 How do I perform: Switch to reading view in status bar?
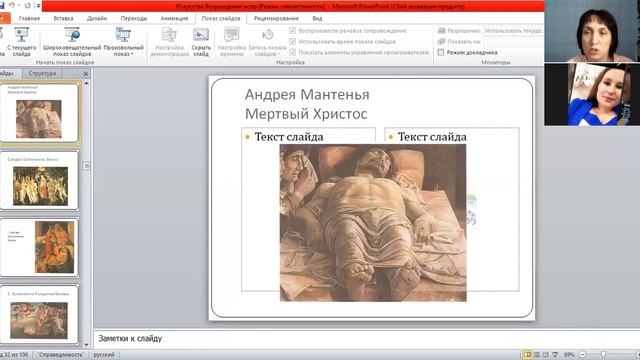click(x=546, y=355)
